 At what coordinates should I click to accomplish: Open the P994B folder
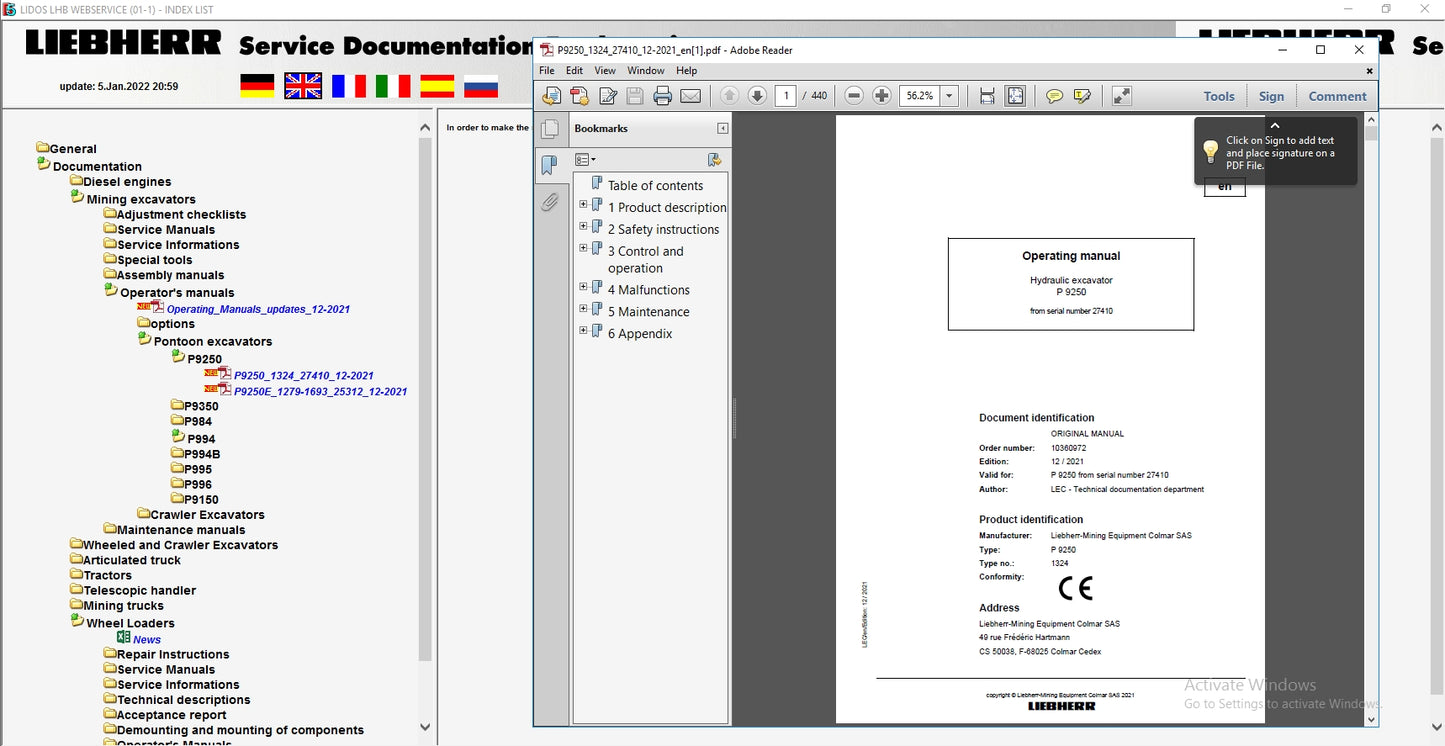point(202,455)
